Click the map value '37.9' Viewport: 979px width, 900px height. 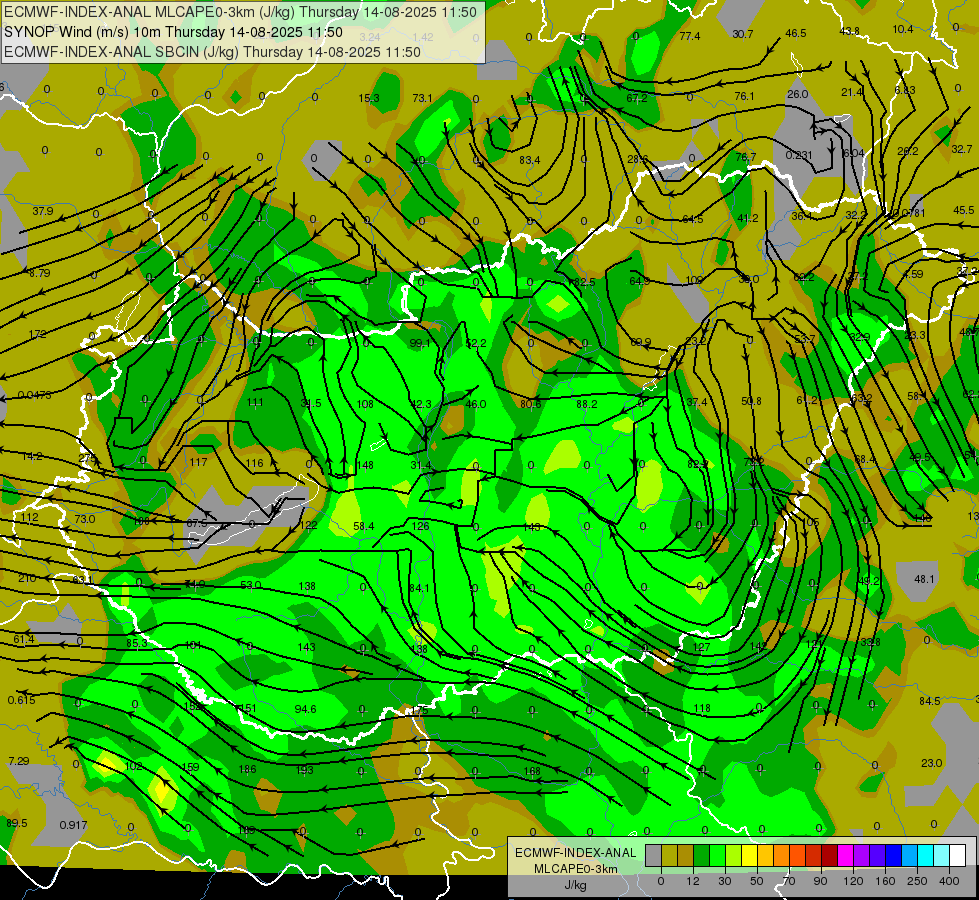click(x=43, y=211)
